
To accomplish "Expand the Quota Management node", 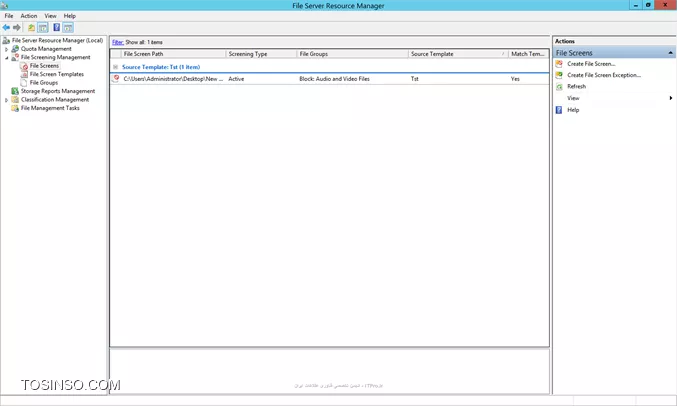I will [6, 49].
